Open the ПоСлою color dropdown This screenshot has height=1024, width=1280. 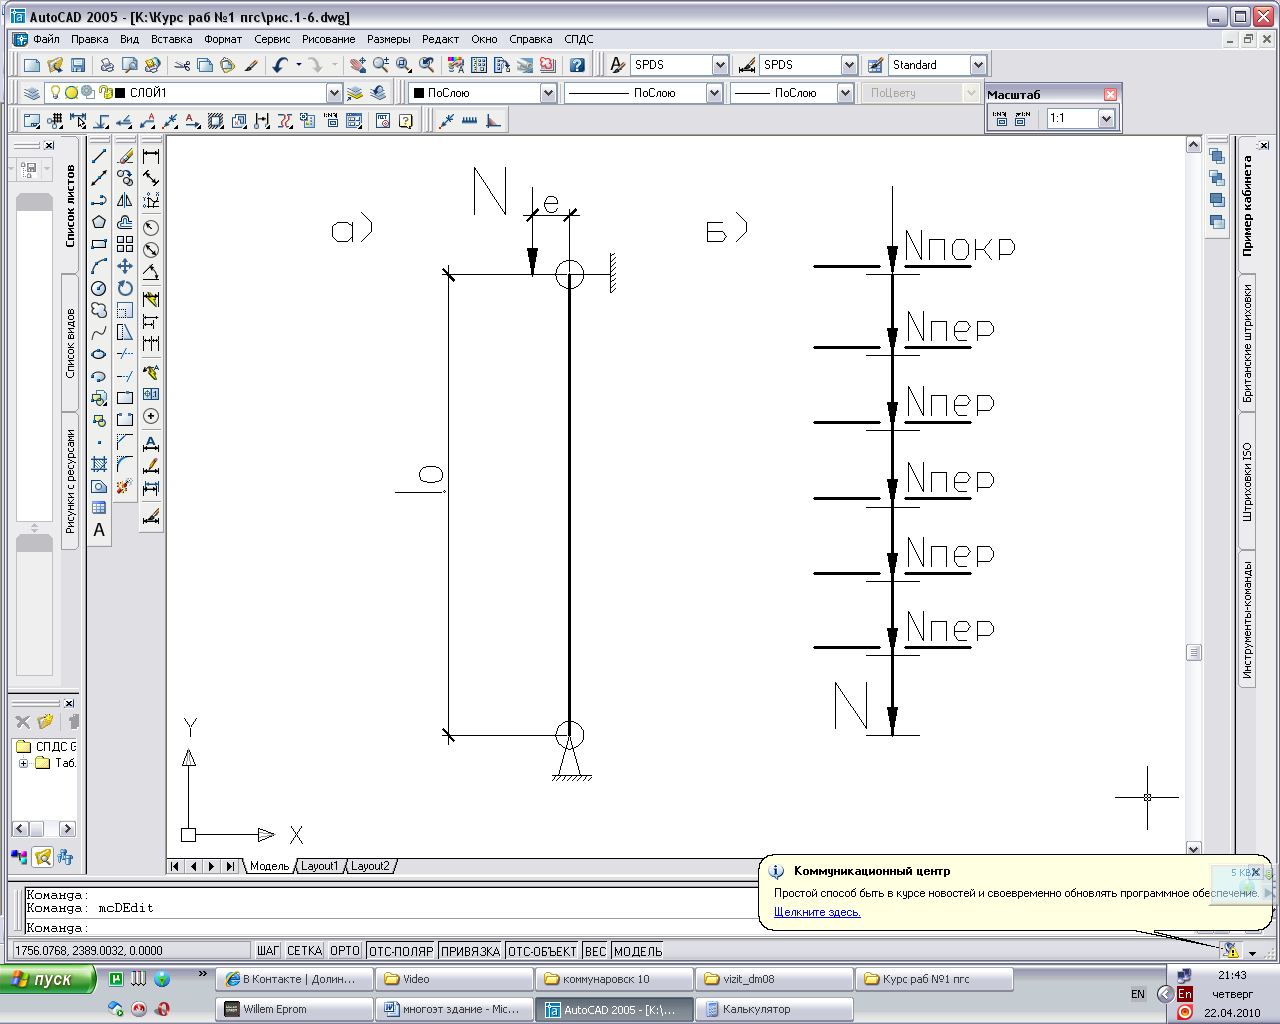(x=548, y=93)
